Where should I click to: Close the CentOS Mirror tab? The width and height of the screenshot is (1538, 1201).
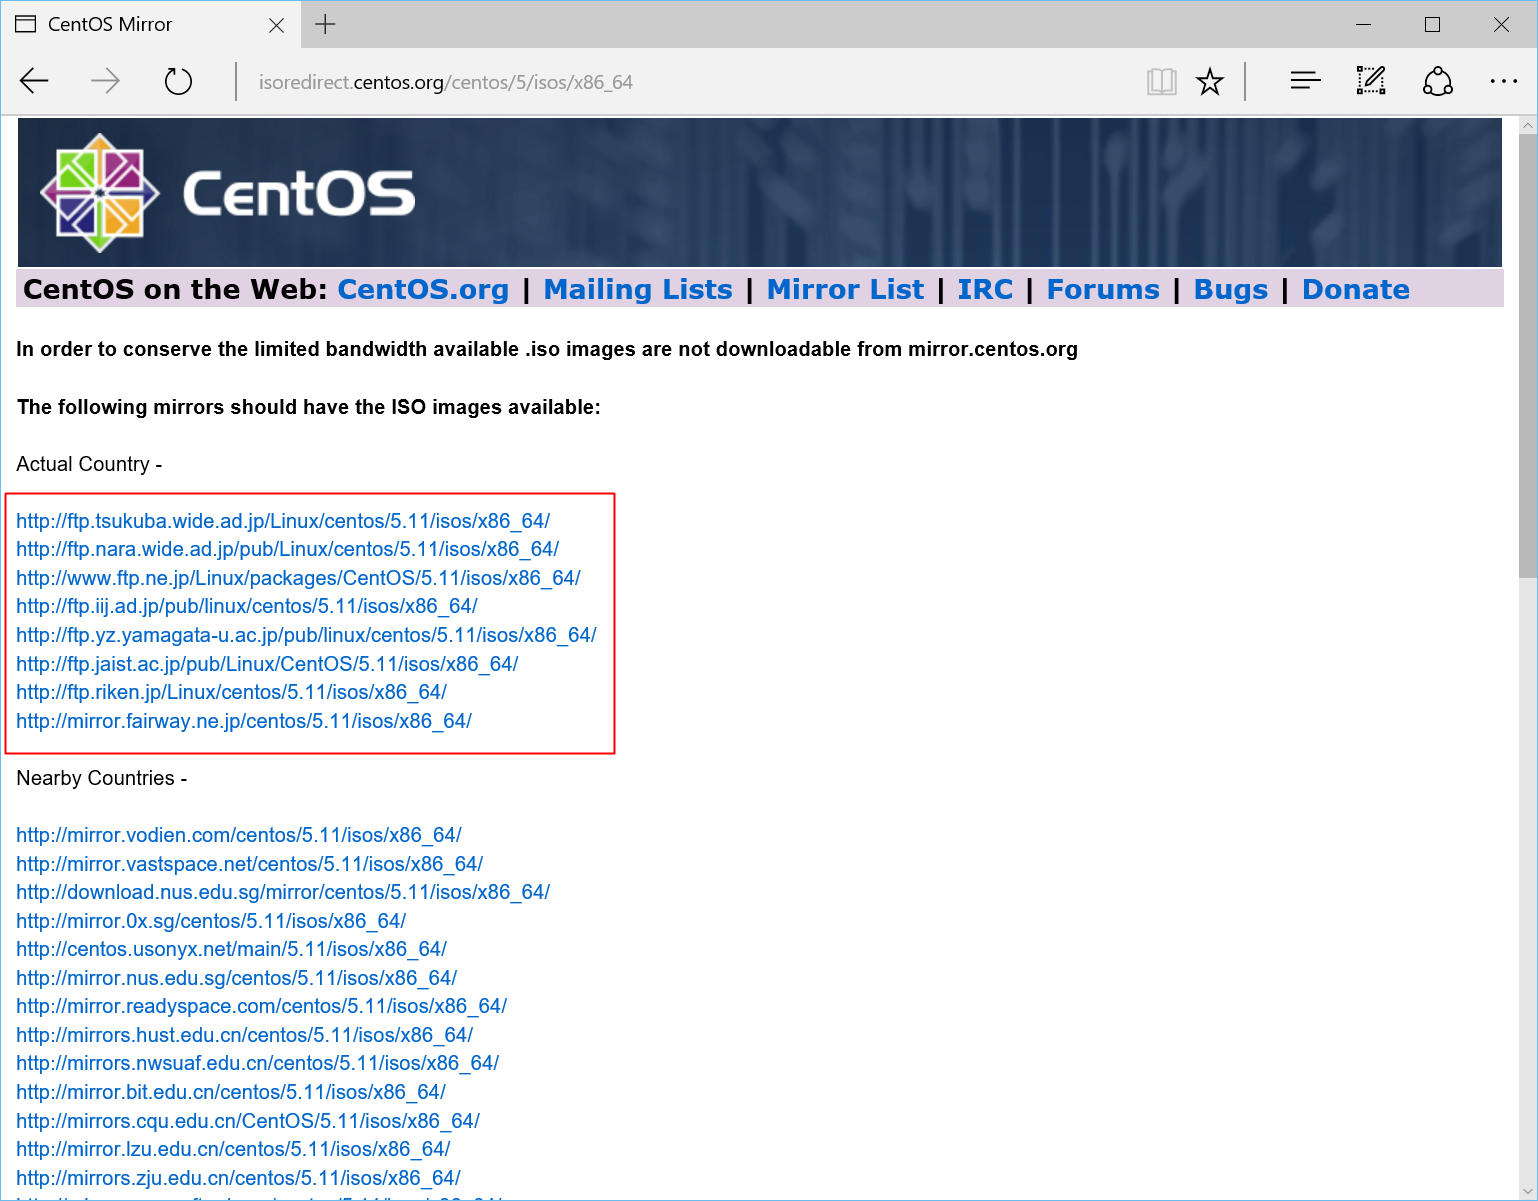click(277, 25)
